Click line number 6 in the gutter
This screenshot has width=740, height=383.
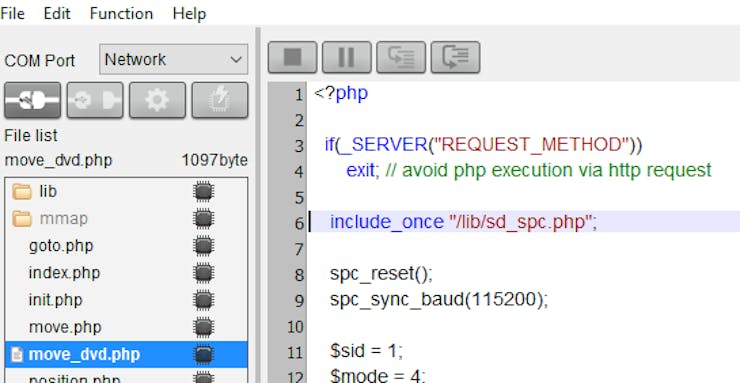click(299, 223)
